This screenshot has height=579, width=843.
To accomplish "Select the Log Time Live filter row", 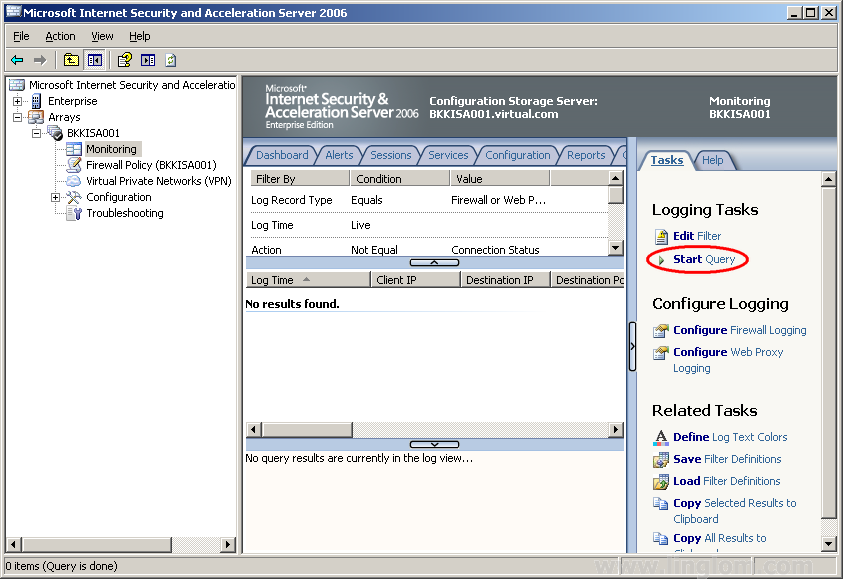I will 429,225.
